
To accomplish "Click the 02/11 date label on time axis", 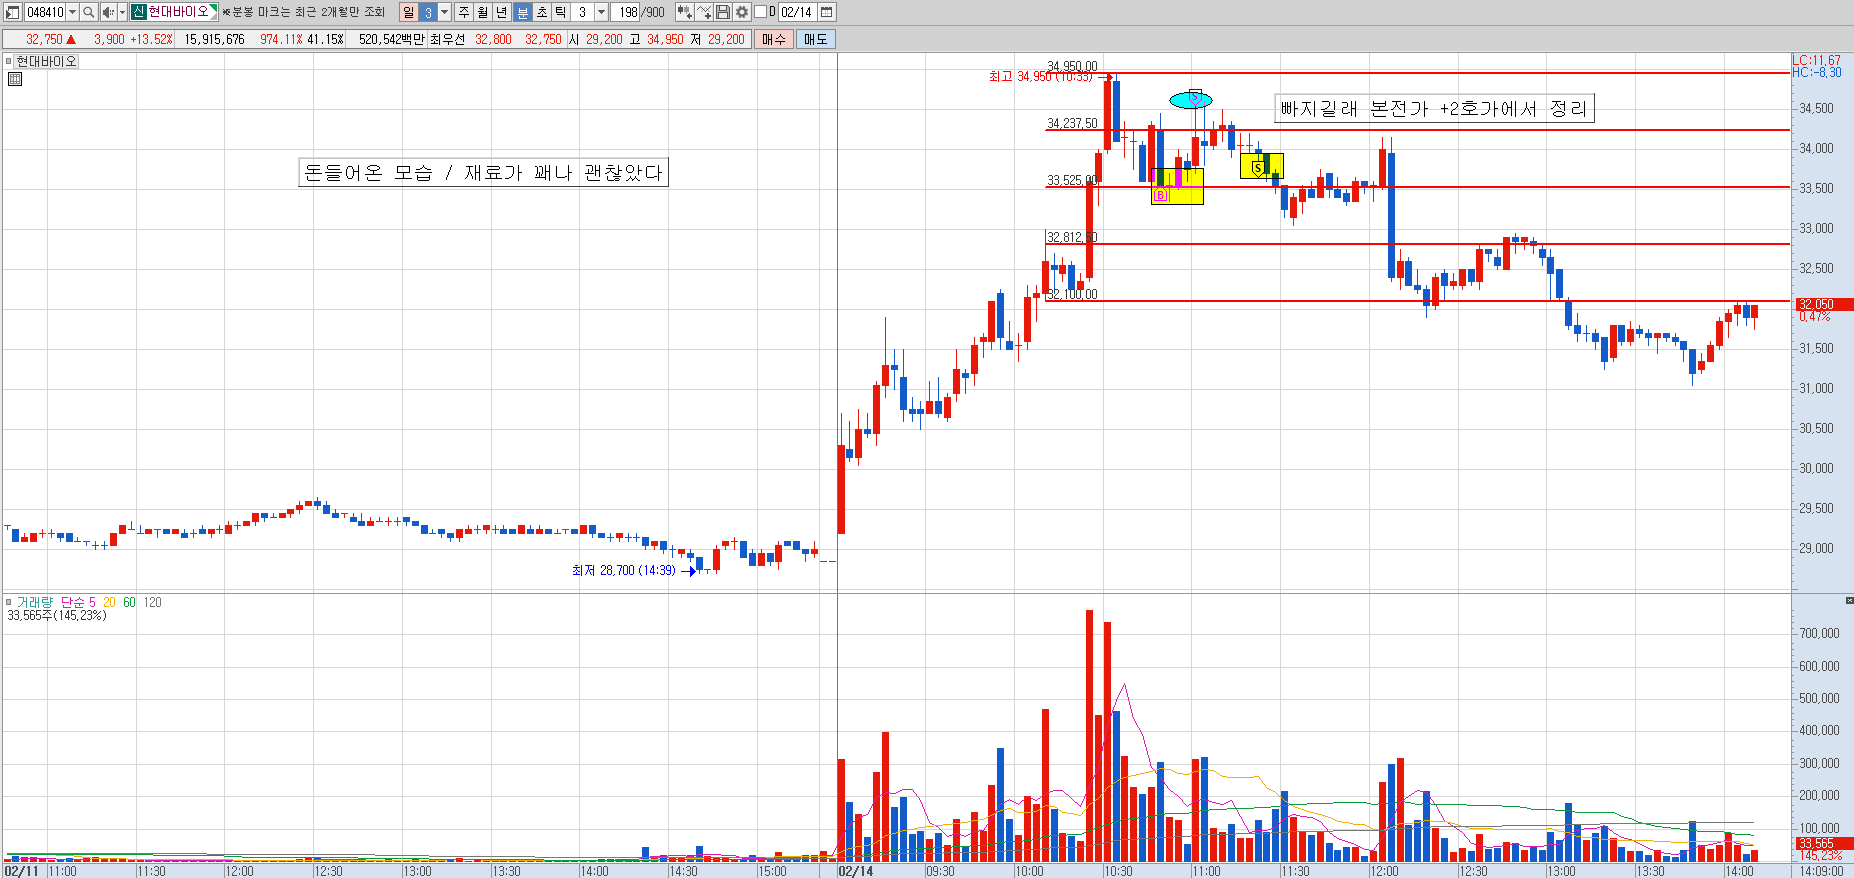I will point(21,871).
